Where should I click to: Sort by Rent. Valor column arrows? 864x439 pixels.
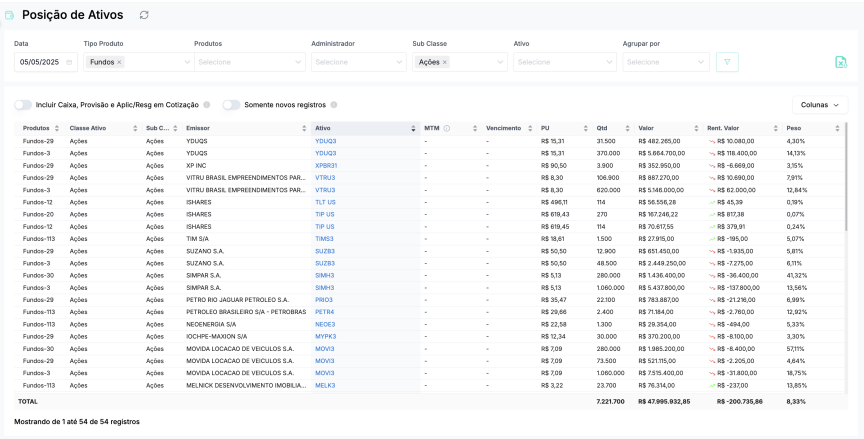[x=776, y=128]
